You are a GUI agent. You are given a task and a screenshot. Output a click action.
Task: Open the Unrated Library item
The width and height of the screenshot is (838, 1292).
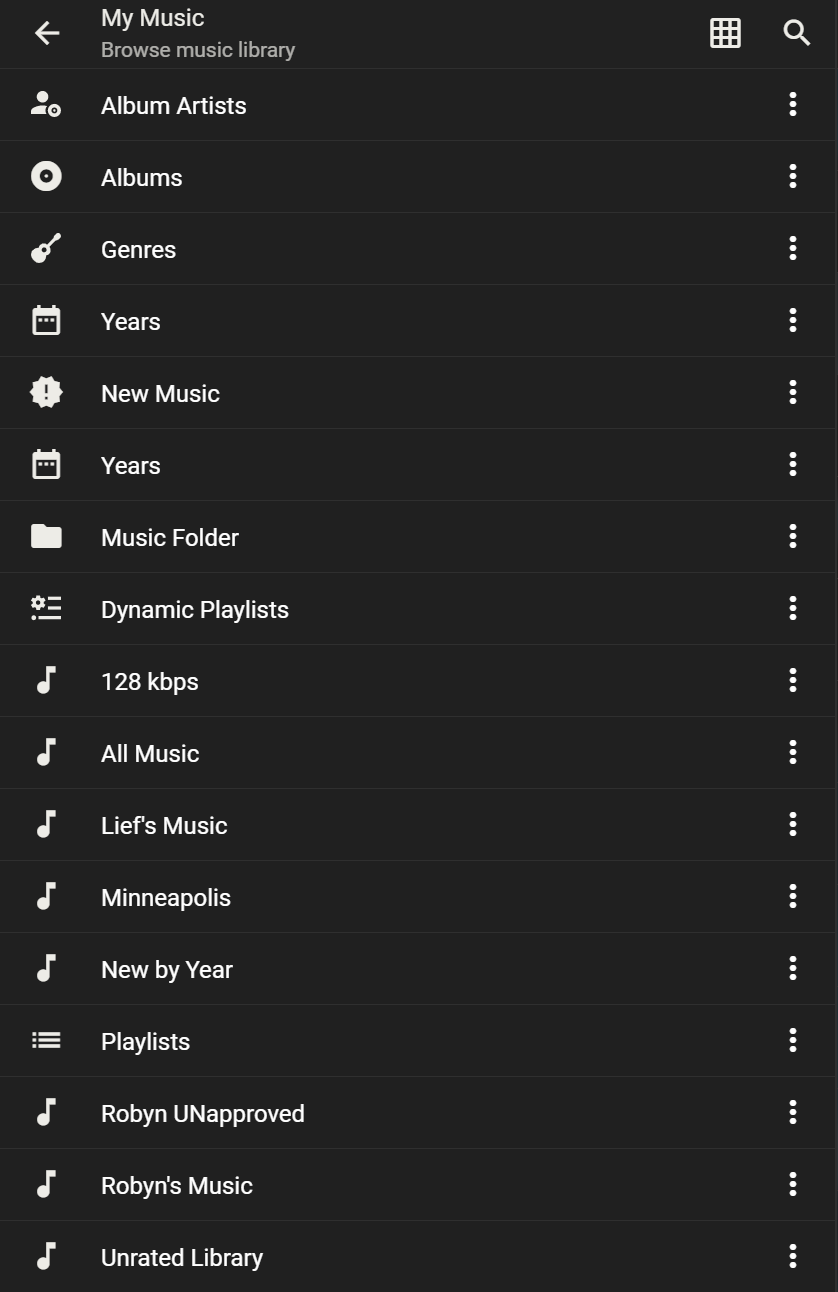point(182,1258)
